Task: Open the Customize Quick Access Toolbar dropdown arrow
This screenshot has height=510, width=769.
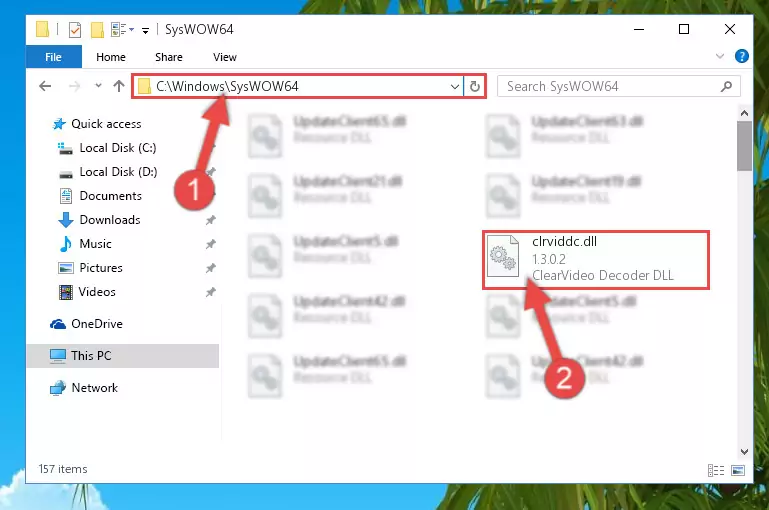Action: 145,30
